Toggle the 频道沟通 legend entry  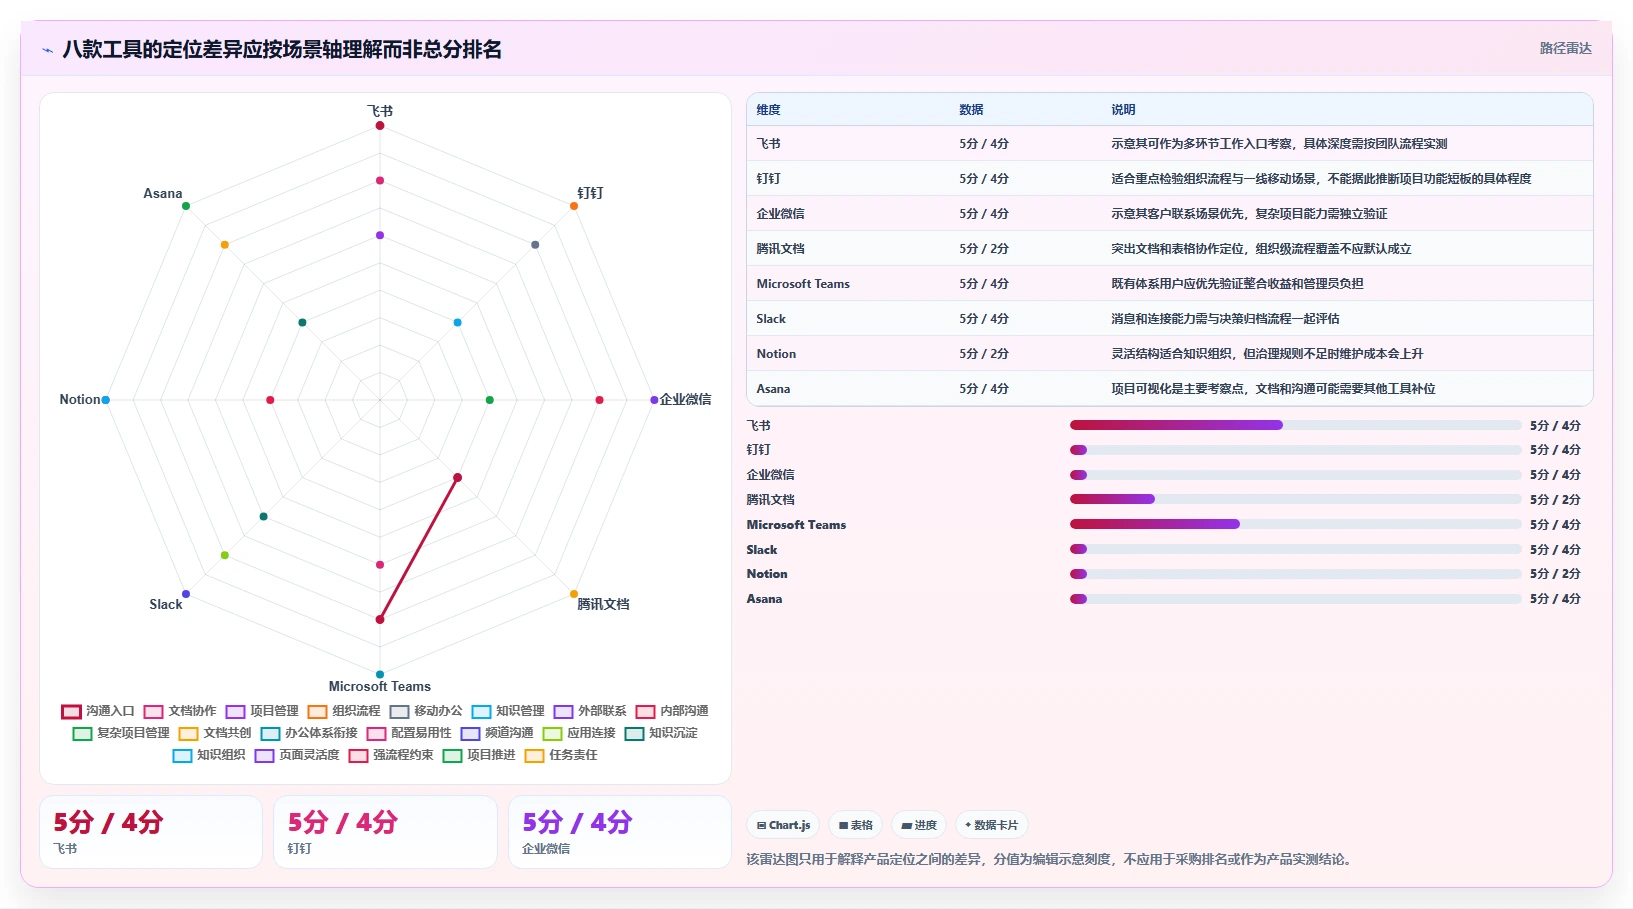[497, 733]
